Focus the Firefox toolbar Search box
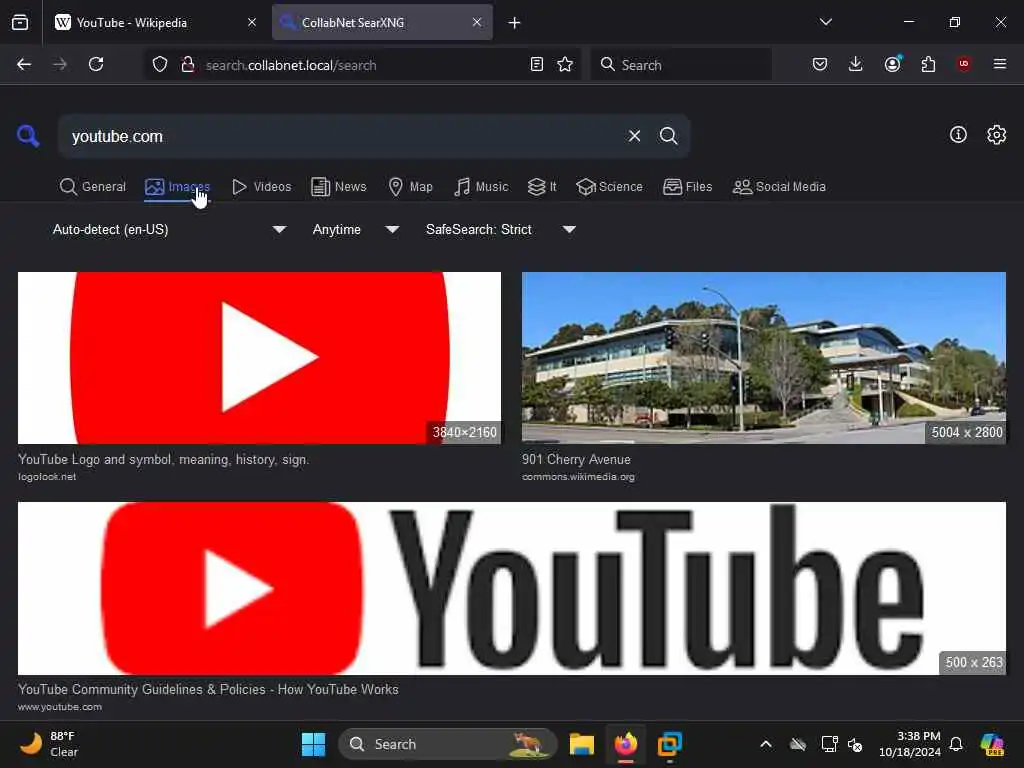Viewport: 1024px width, 768px height. click(681, 65)
